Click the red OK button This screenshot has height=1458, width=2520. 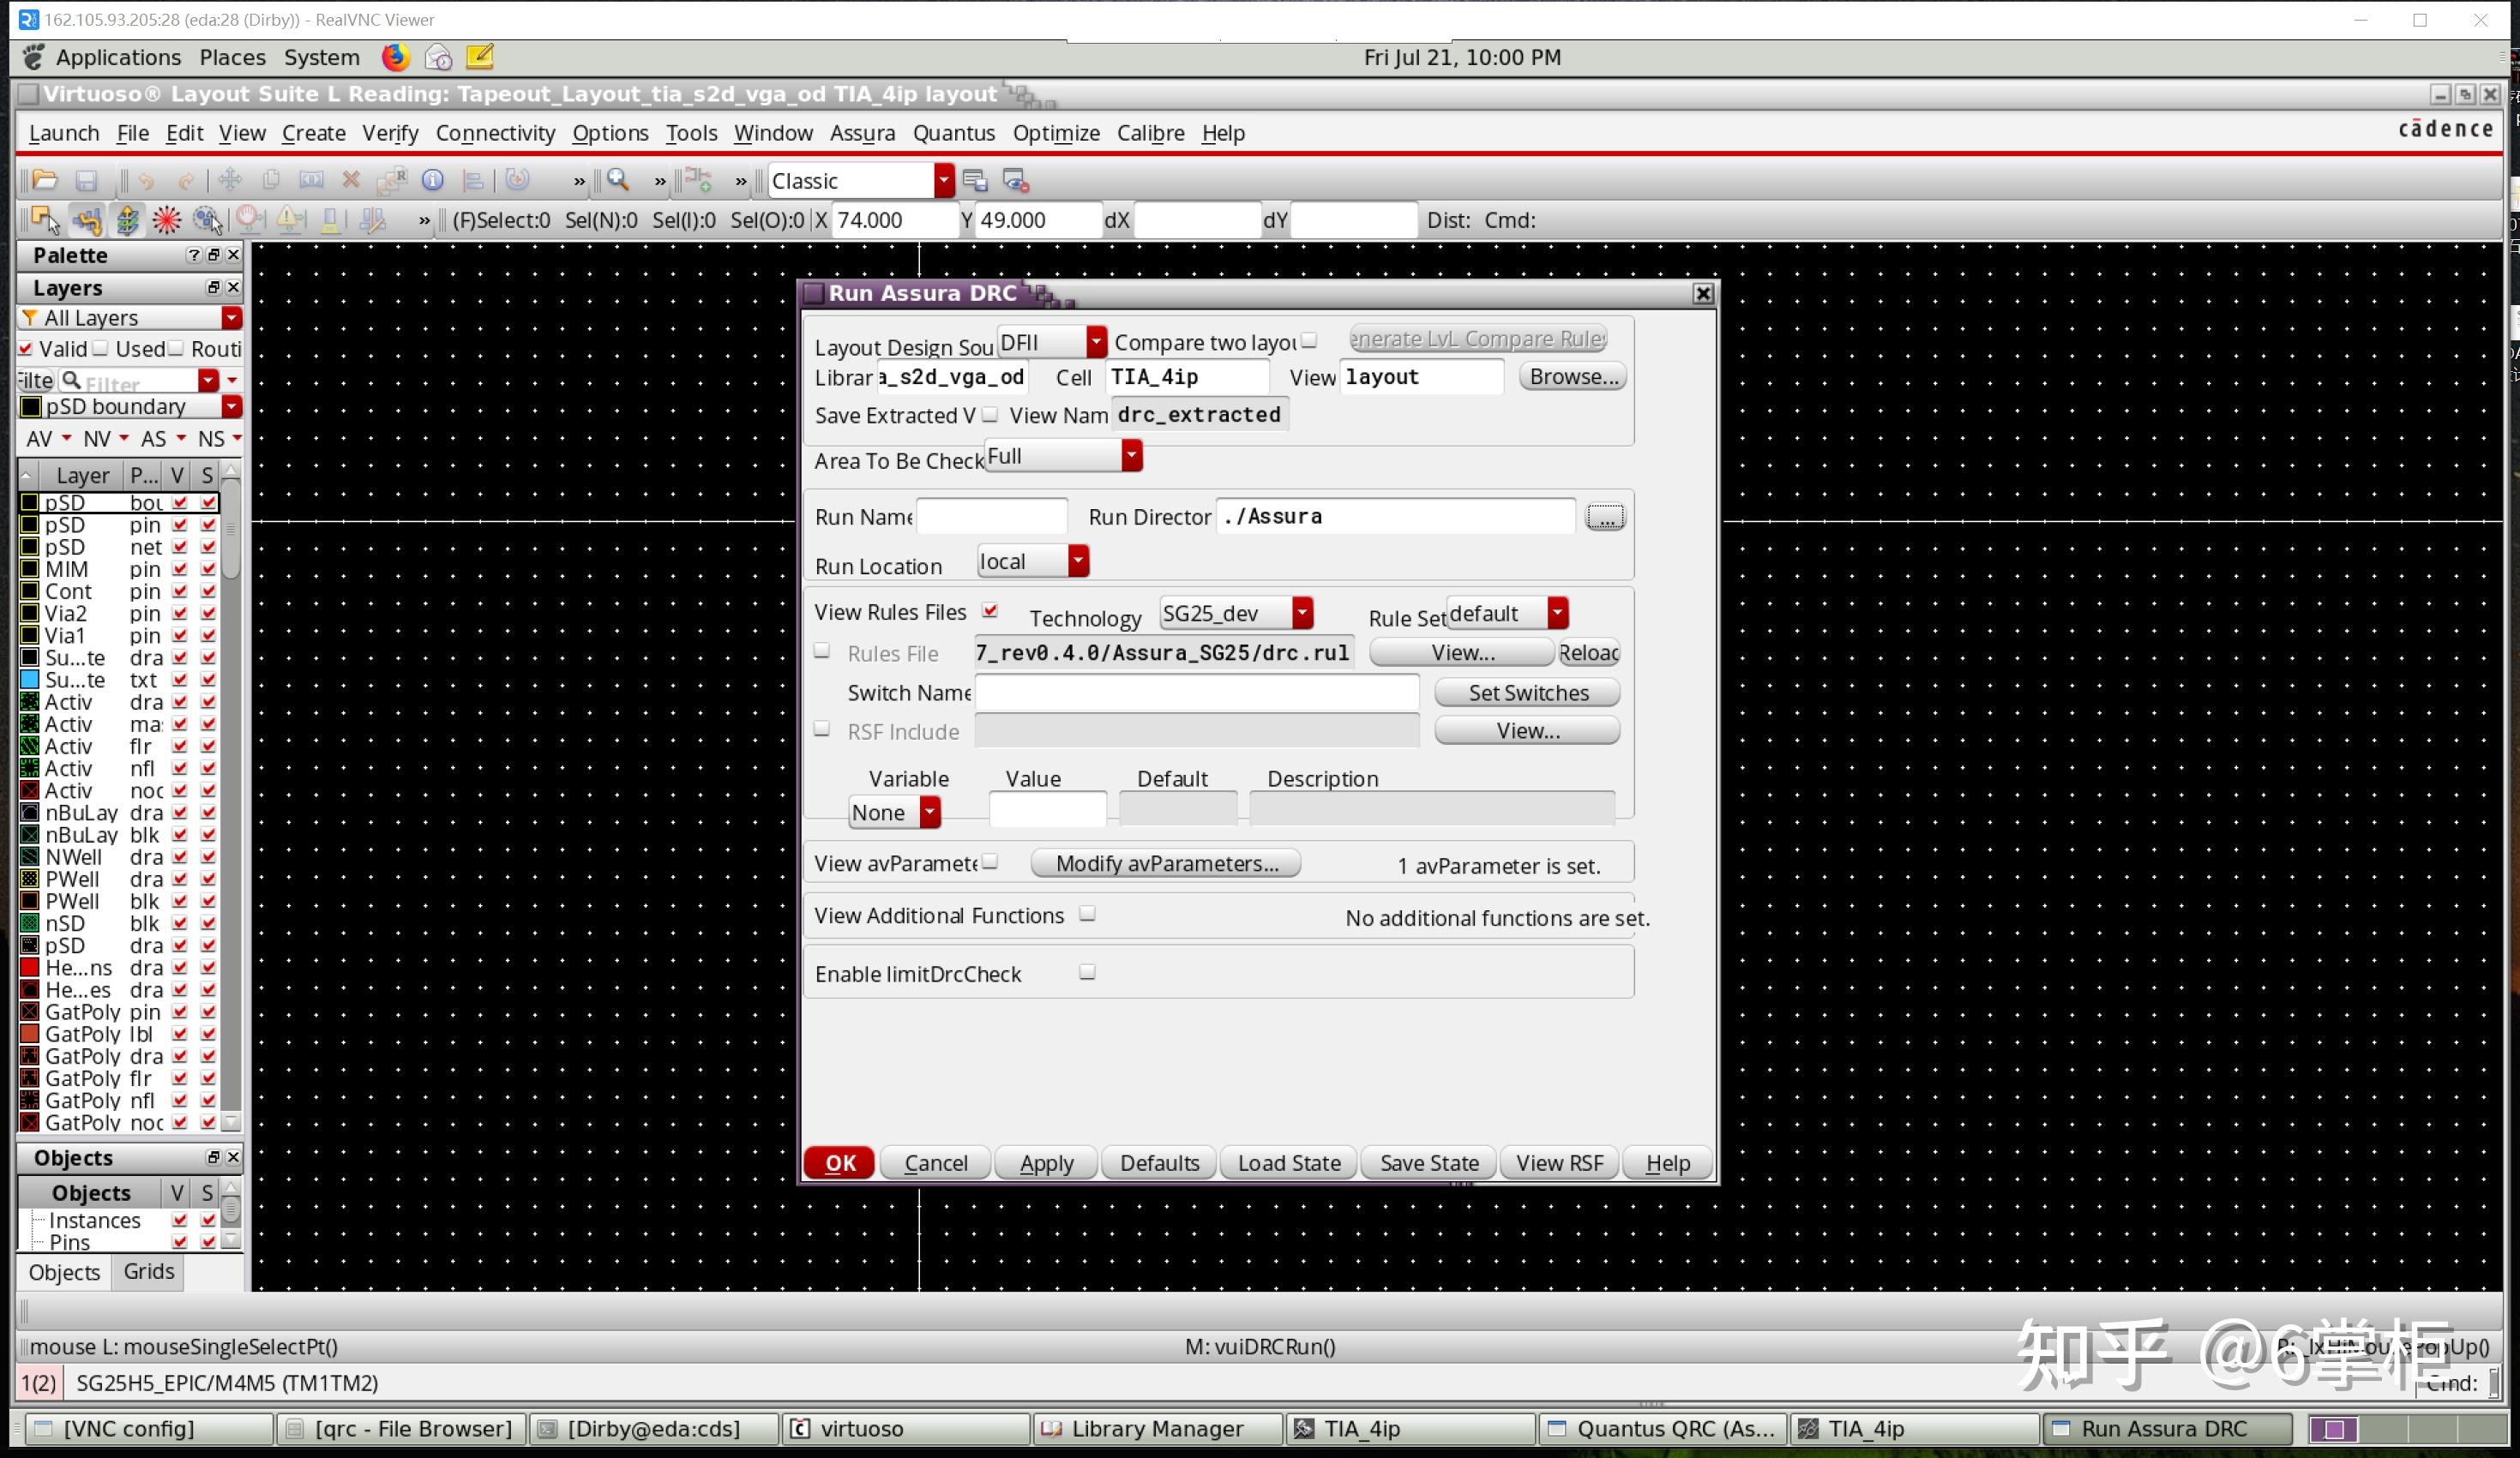coord(839,1162)
